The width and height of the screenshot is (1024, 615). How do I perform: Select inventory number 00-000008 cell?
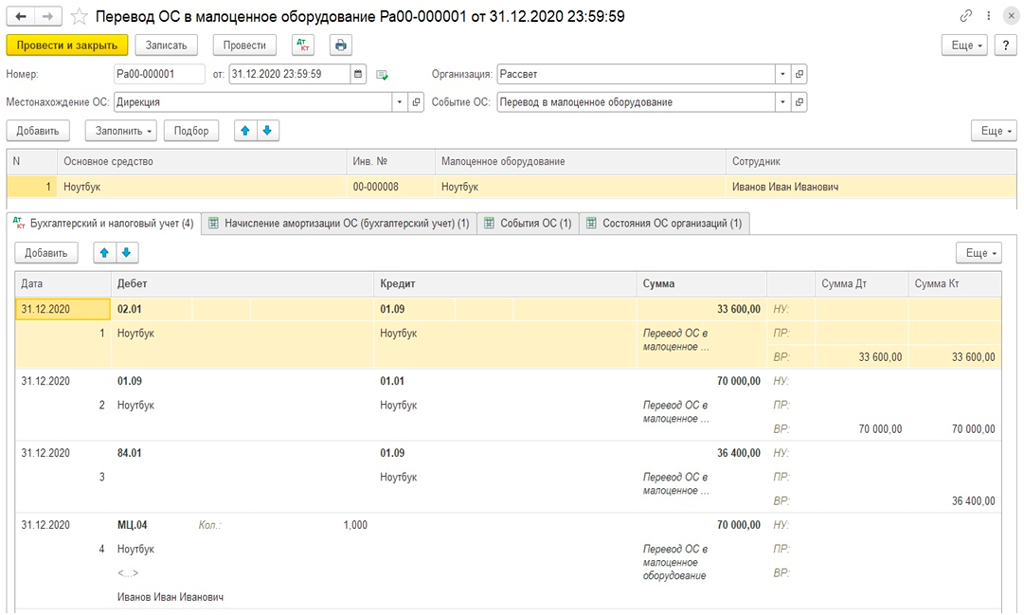pos(391,187)
